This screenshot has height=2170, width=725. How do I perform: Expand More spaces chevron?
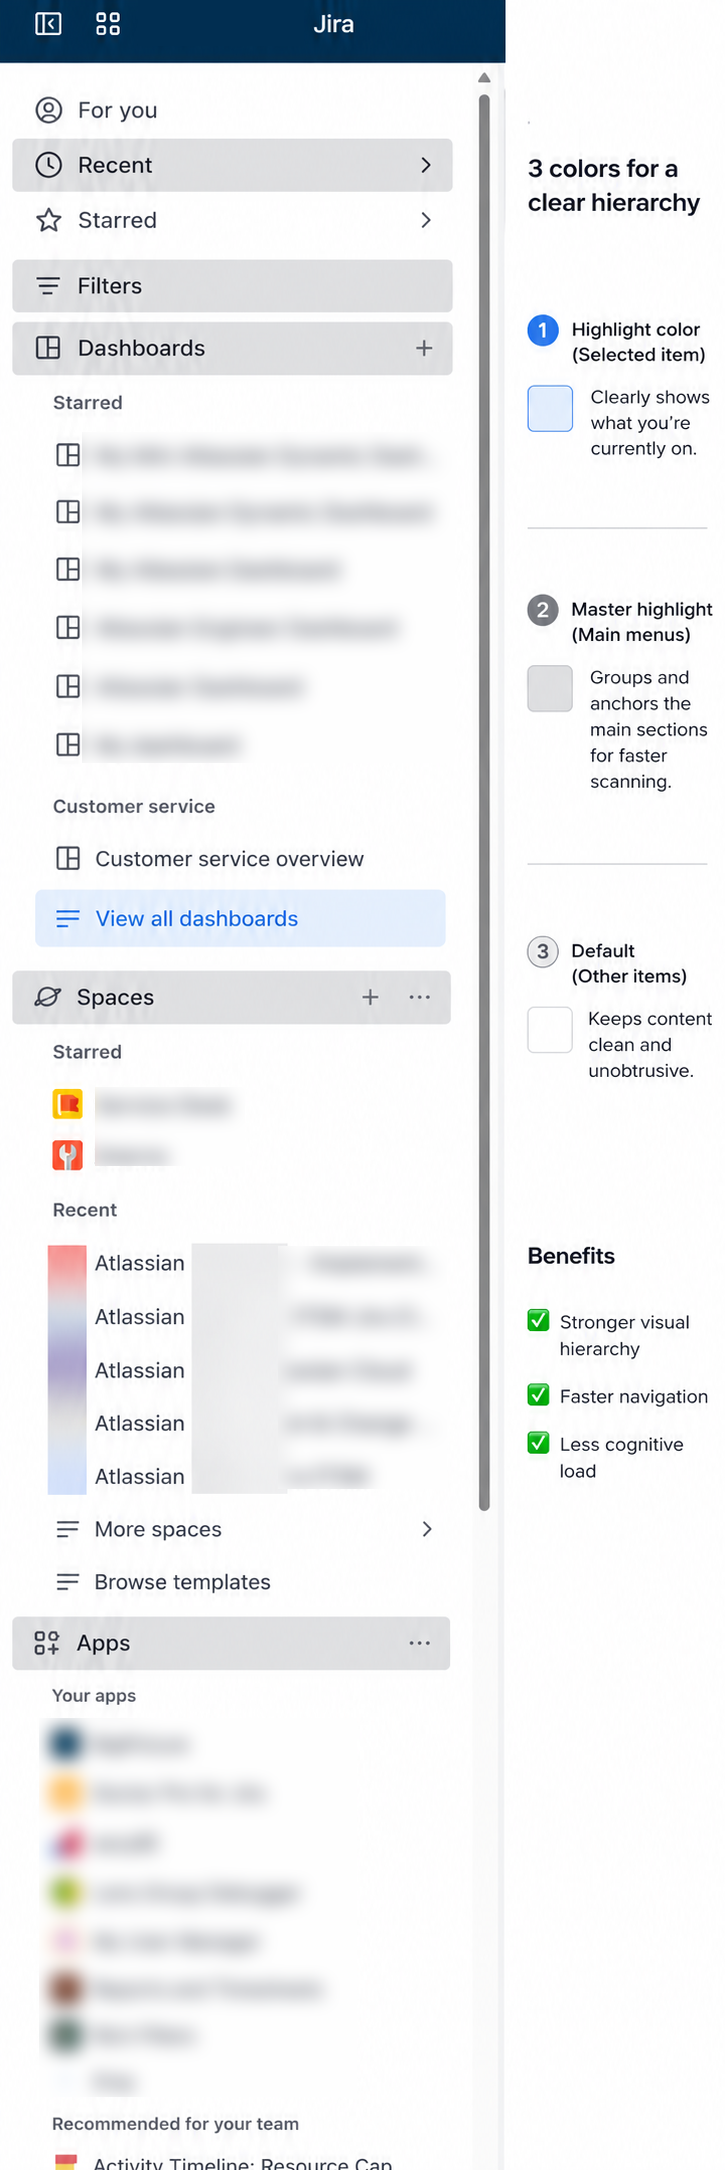427,1529
